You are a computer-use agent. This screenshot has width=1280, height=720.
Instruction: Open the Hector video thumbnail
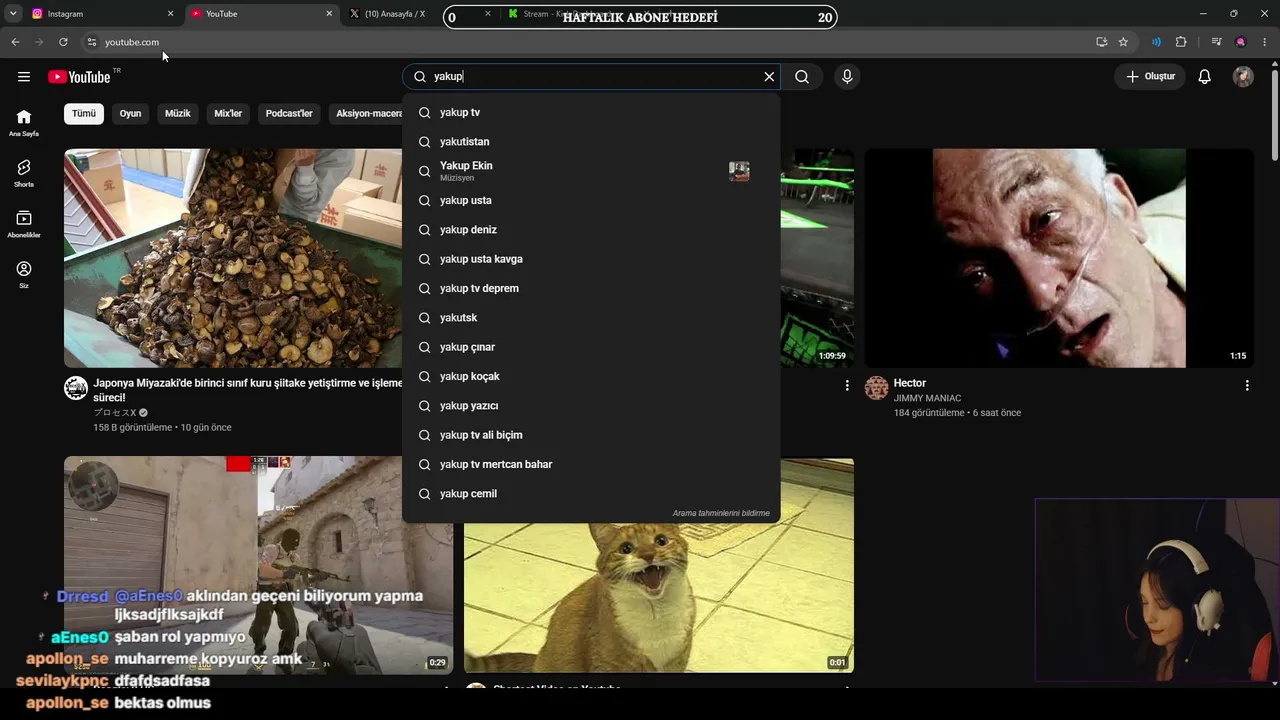tap(1059, 258)
